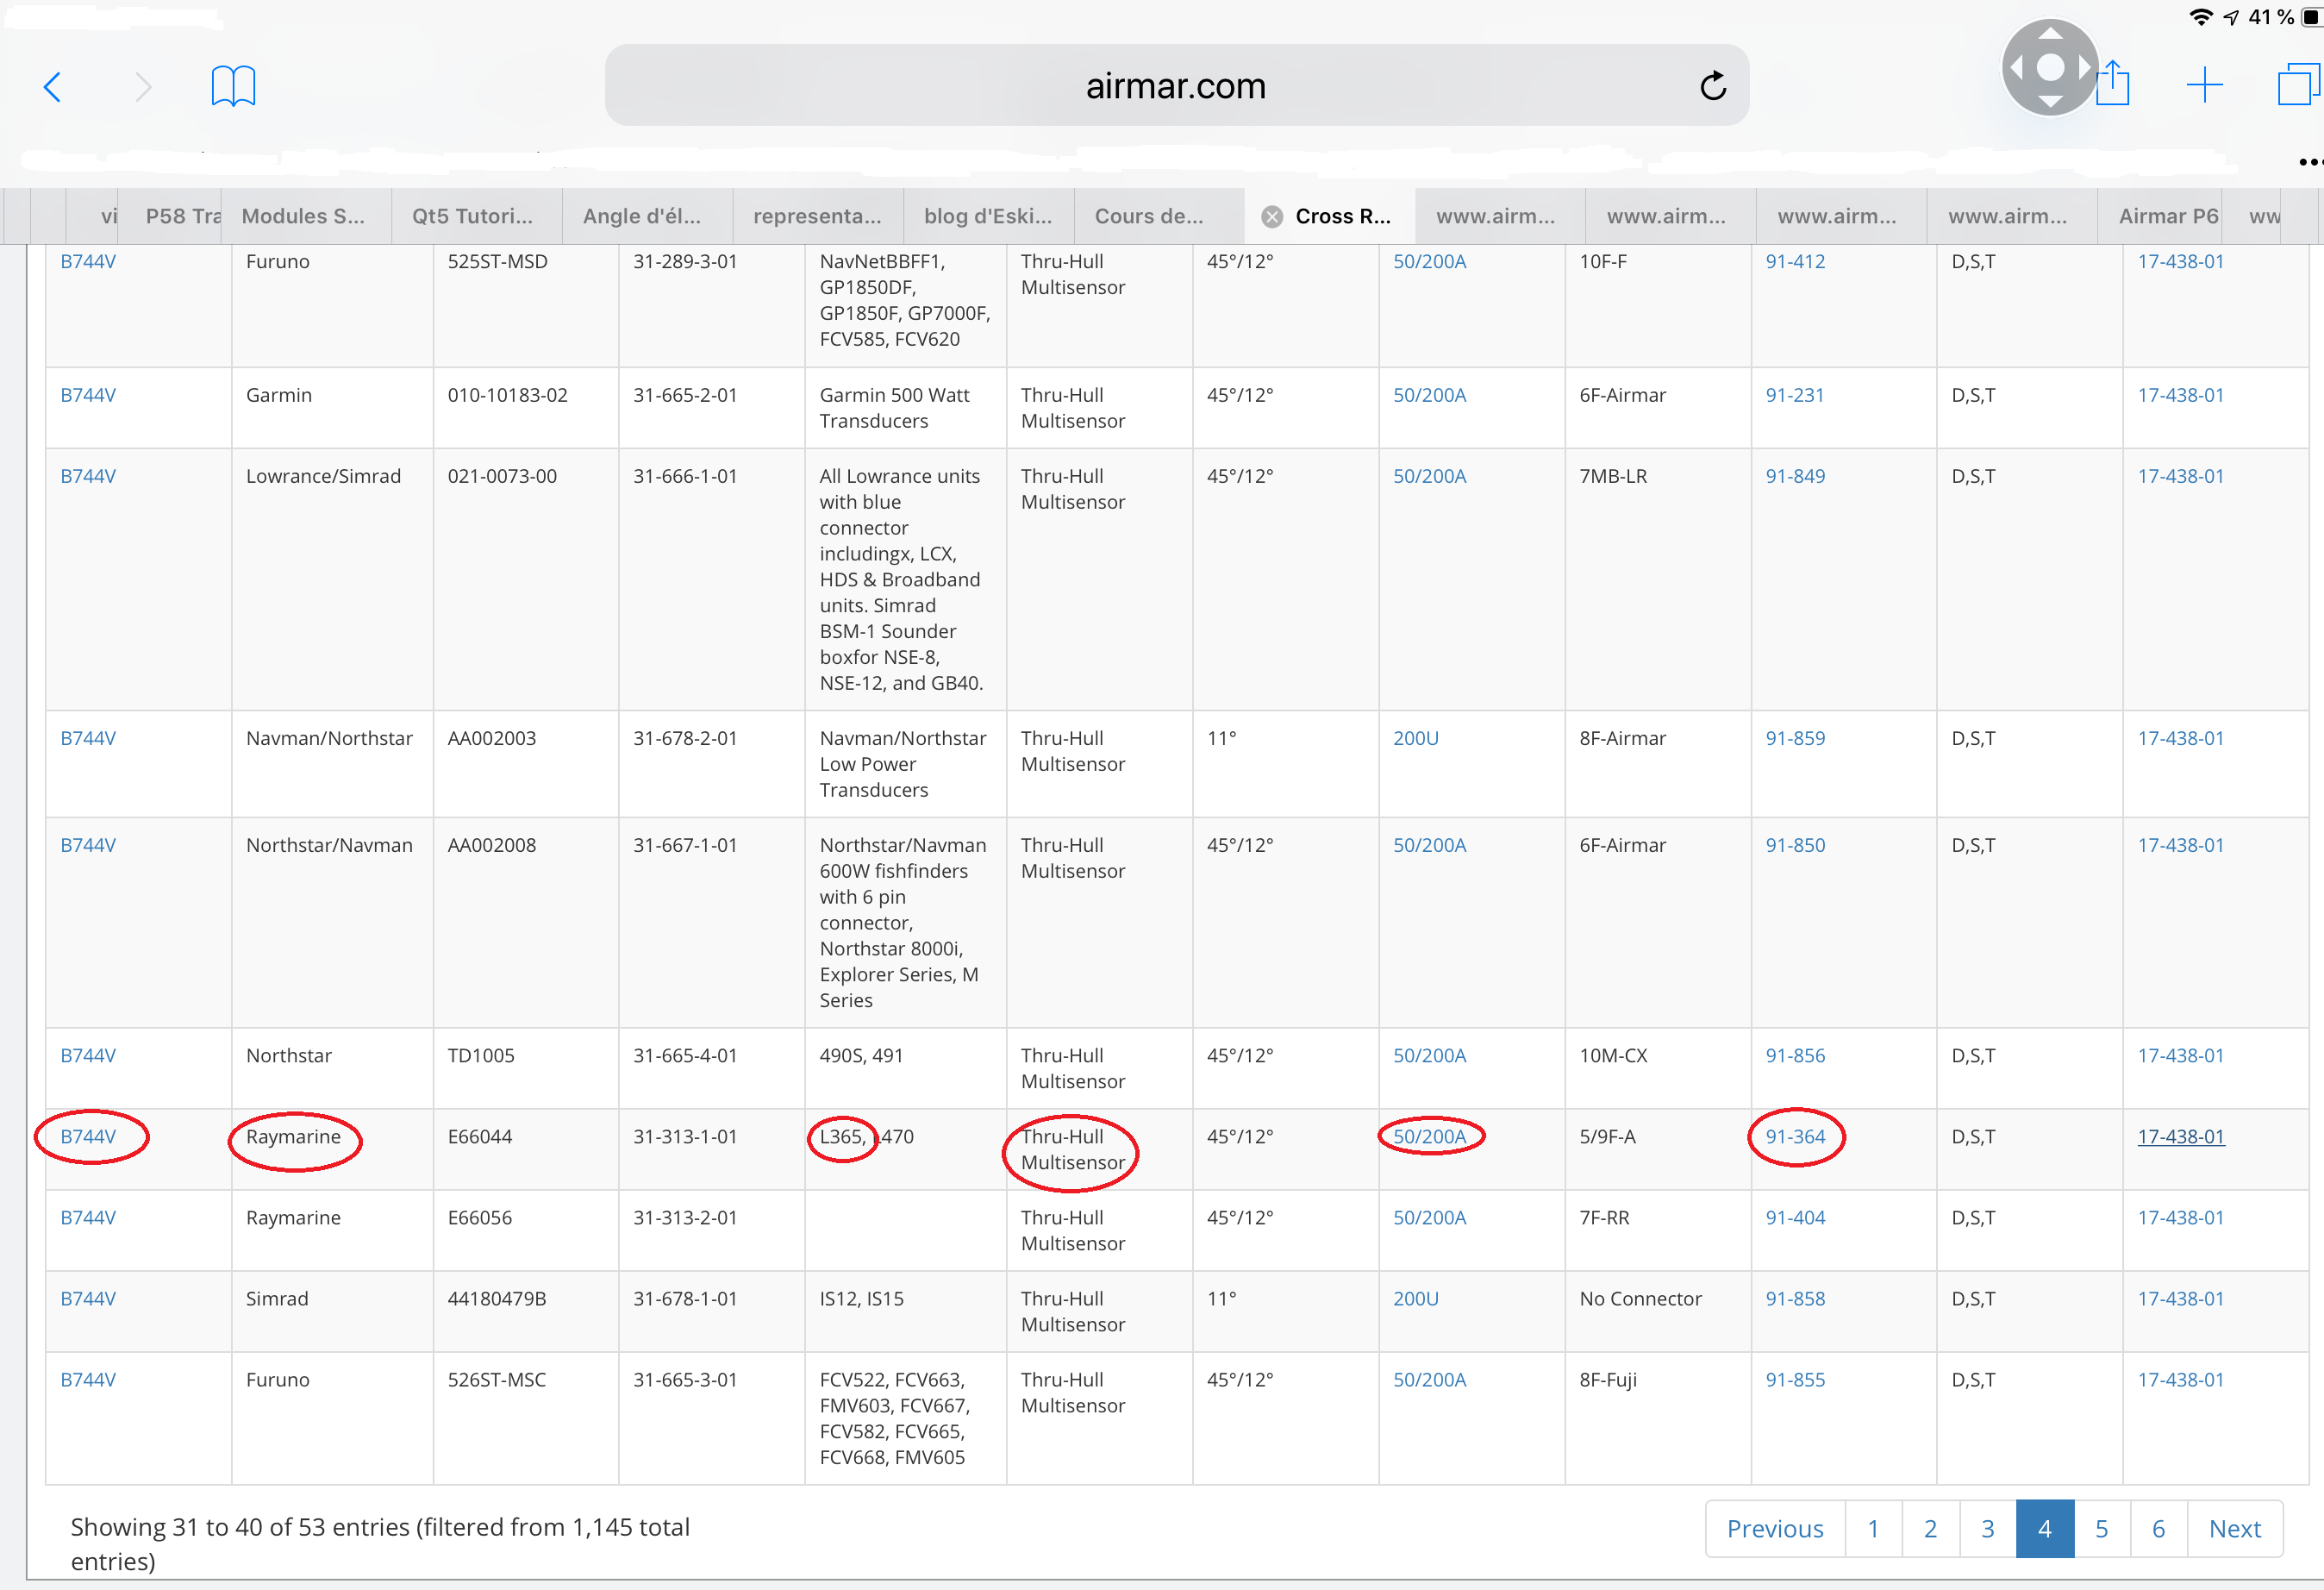Open the Share sheet icon
Screen dimensions: 2324x1590
pos(2112,84)
